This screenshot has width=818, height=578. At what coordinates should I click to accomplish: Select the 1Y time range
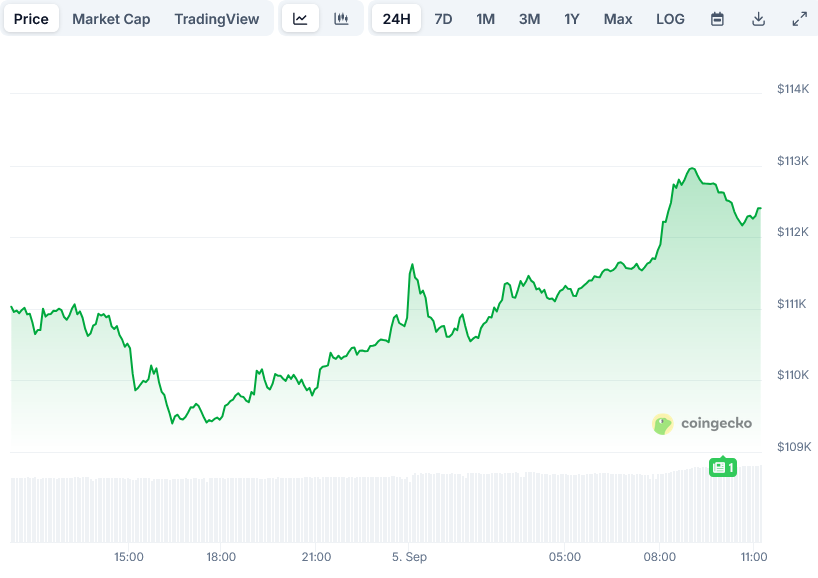[x=572, y=19]
